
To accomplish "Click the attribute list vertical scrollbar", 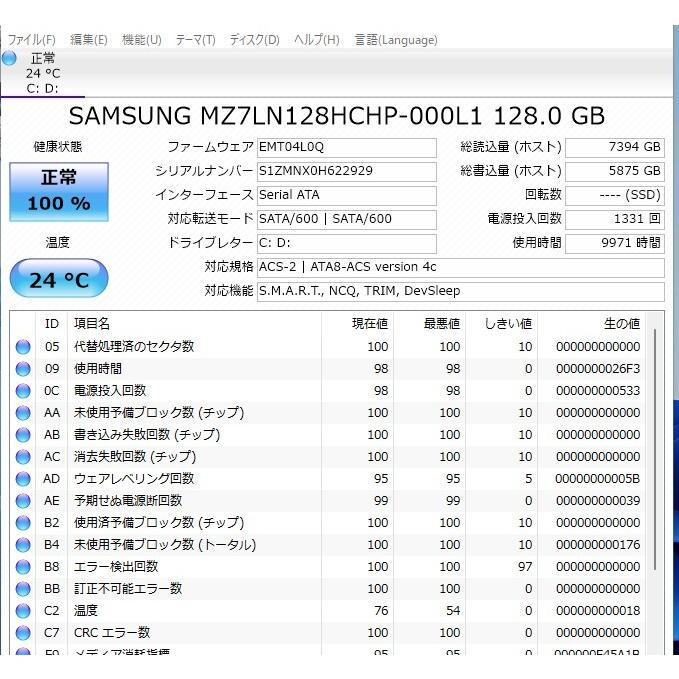I will click(655, 450).
